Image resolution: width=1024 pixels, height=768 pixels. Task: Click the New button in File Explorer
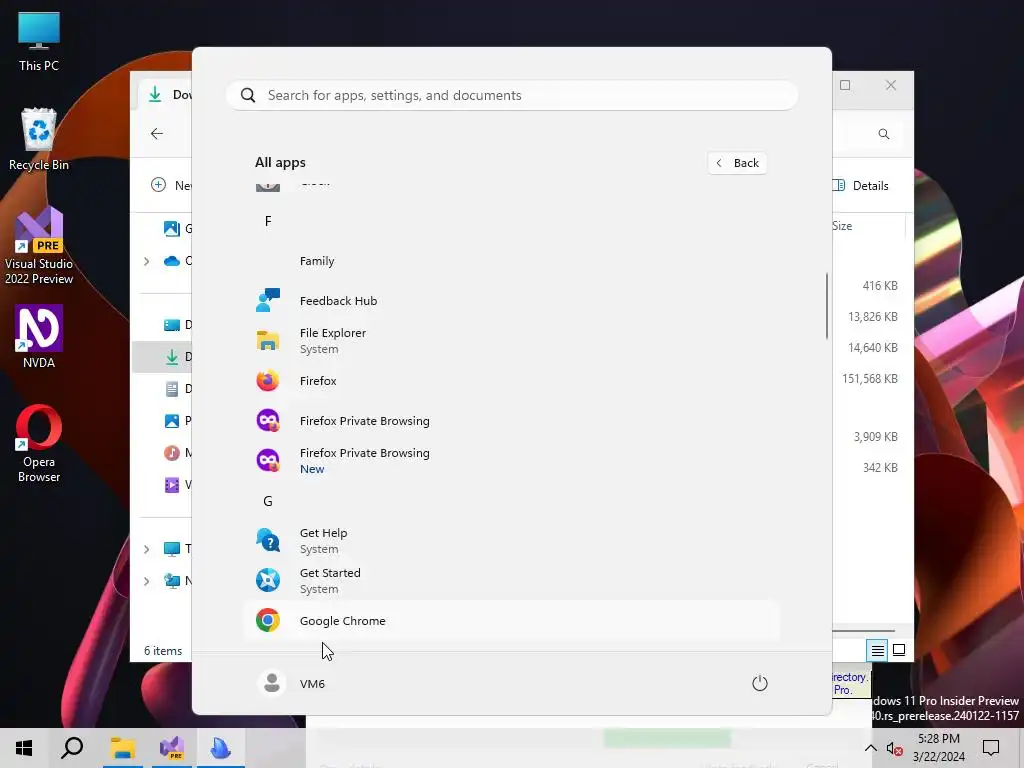click(x=171, y=185)
